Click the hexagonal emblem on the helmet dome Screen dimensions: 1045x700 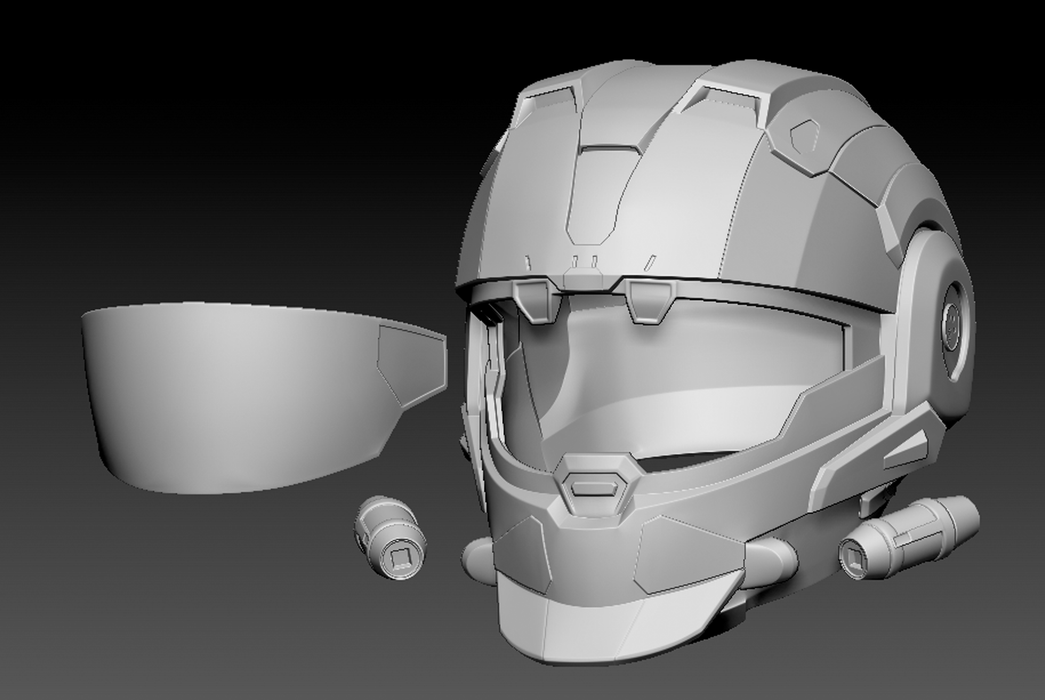coord(805,136)
